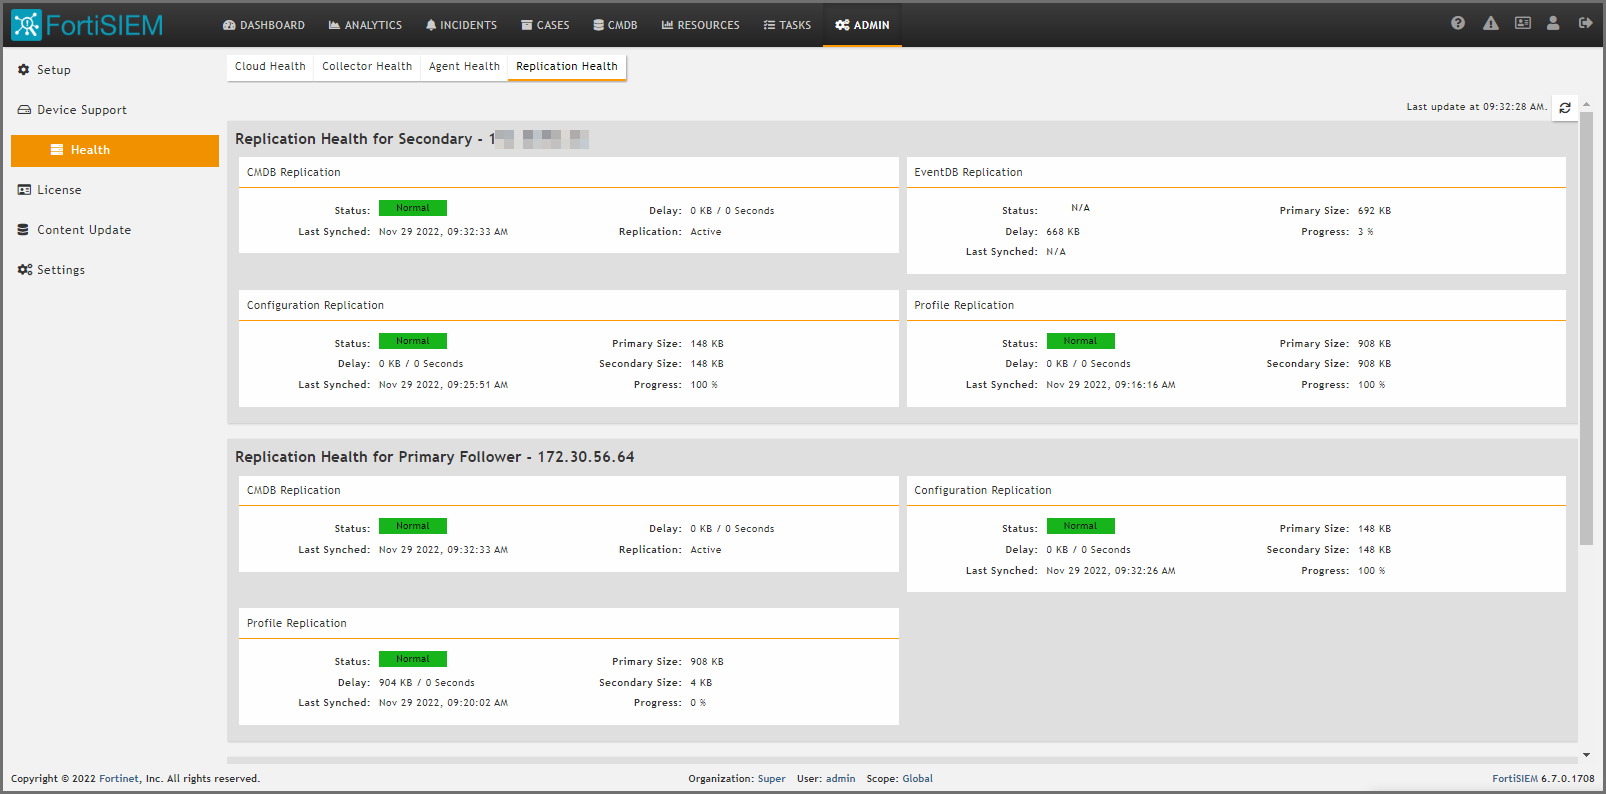Click the Primary Follower Profile Normal status badge

click(413, 659)
